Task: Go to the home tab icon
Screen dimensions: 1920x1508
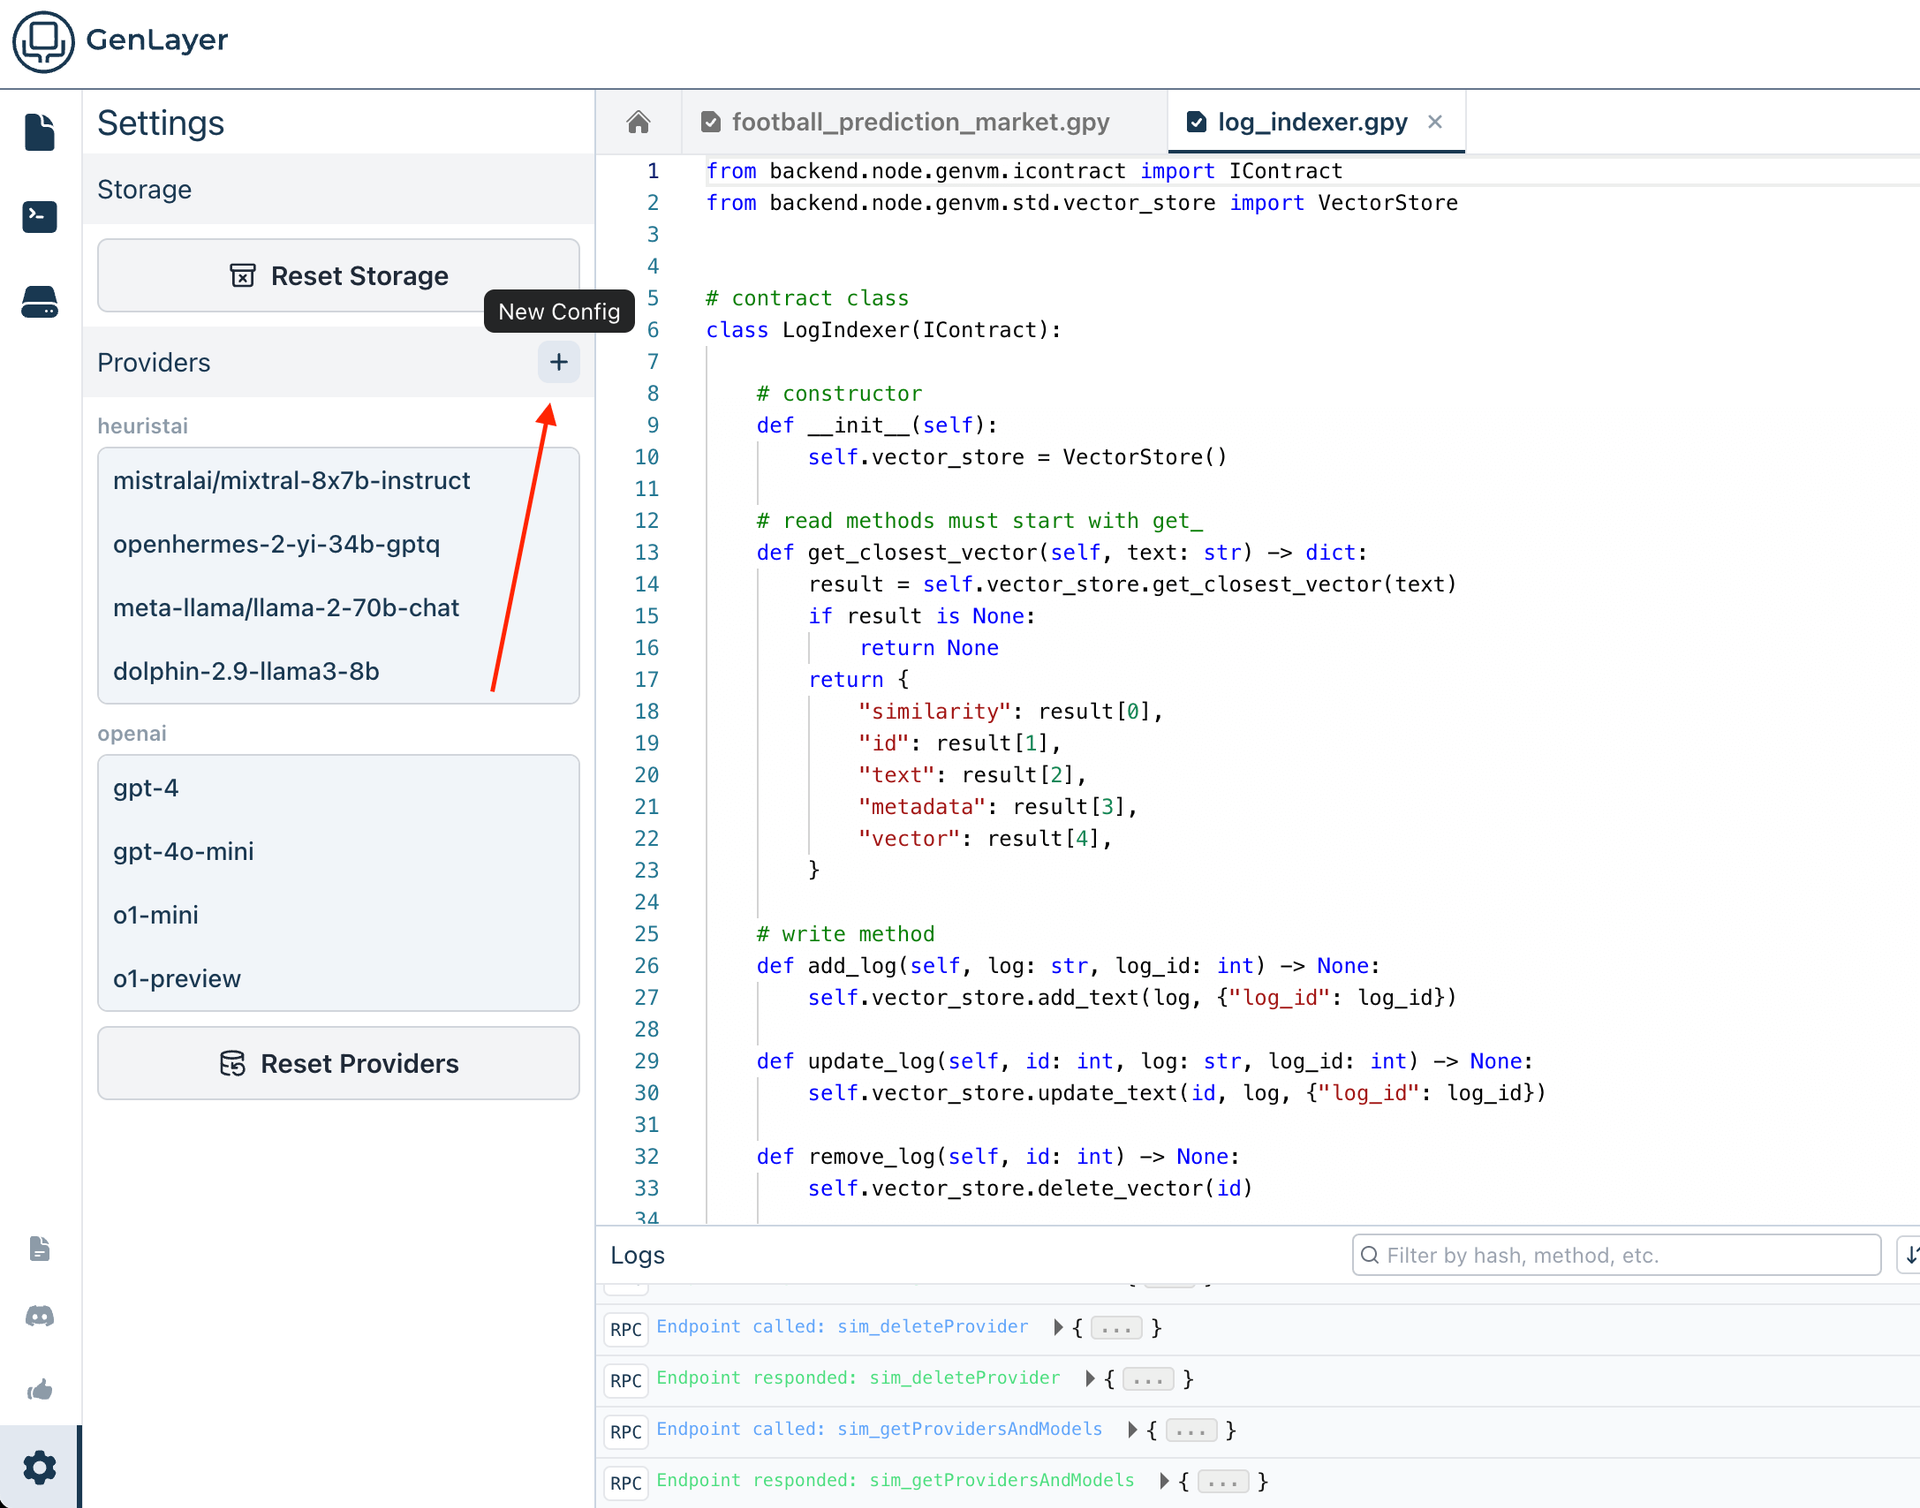Action: click(638, 122)
